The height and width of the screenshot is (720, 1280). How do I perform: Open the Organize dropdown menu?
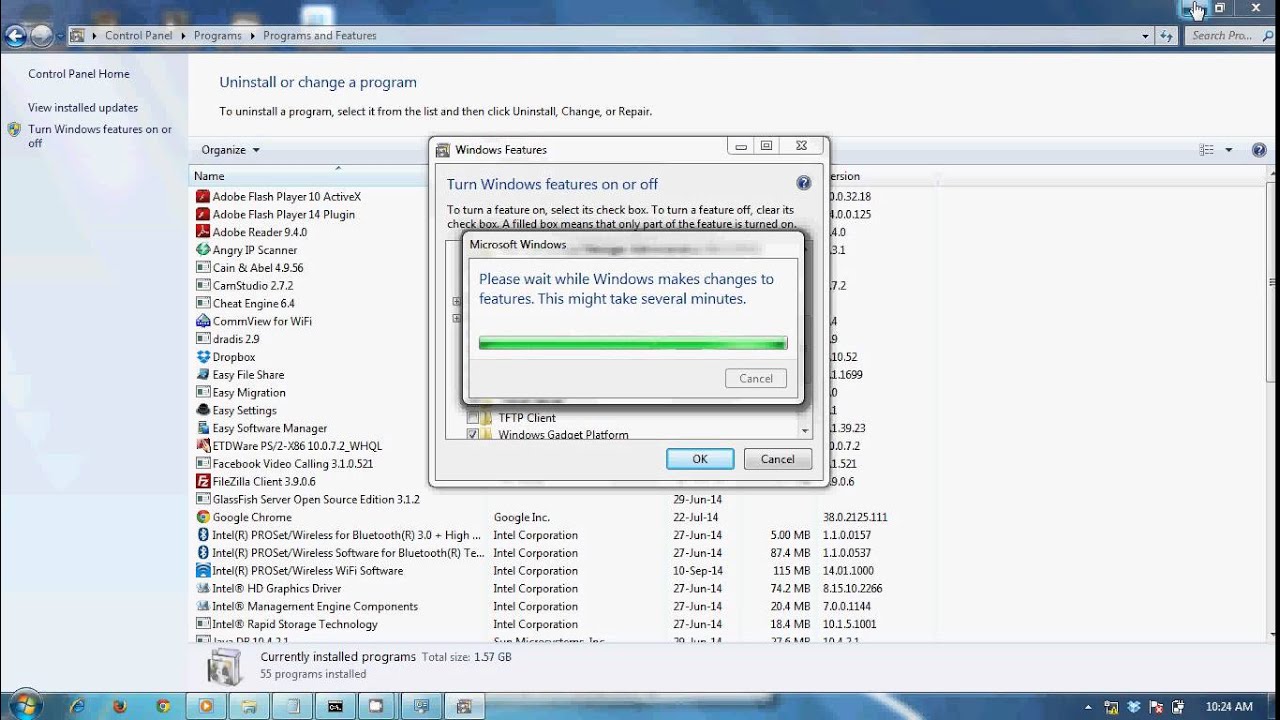click(230, 150)
